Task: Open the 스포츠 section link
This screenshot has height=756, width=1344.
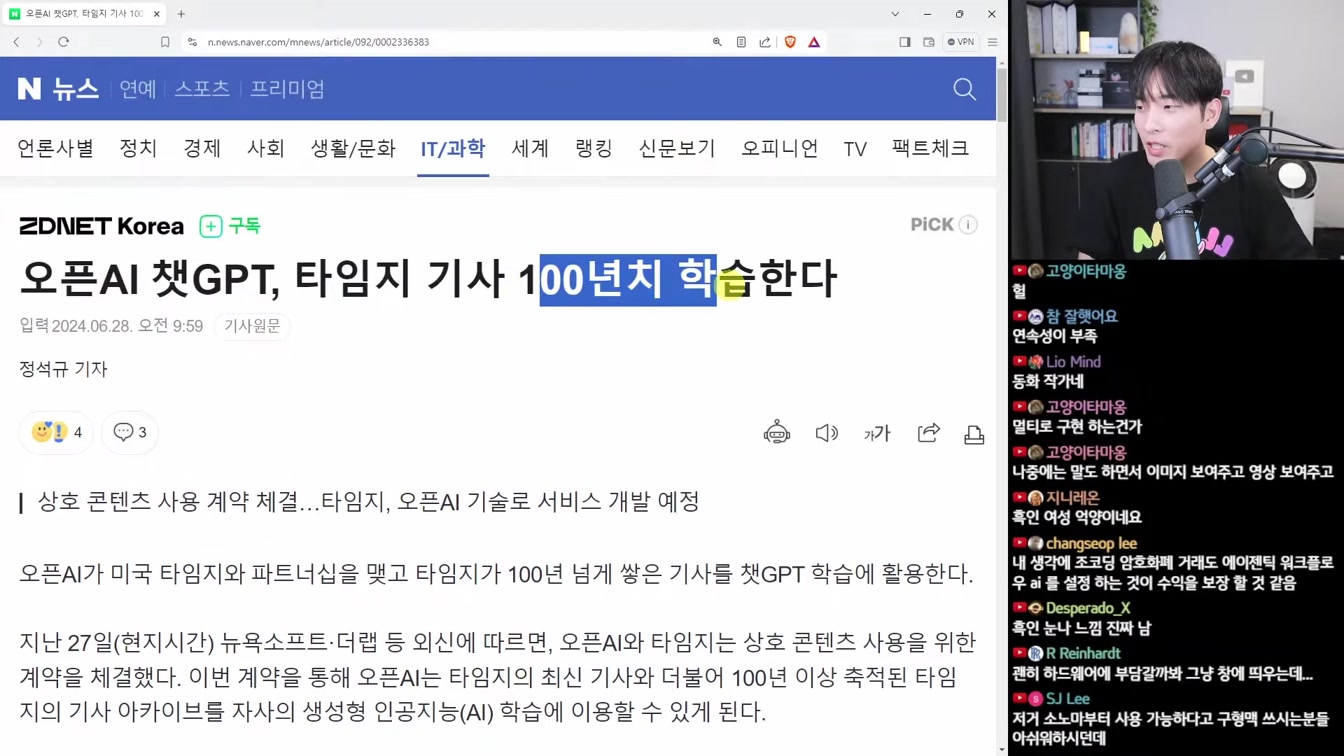Action: (202, 89)
